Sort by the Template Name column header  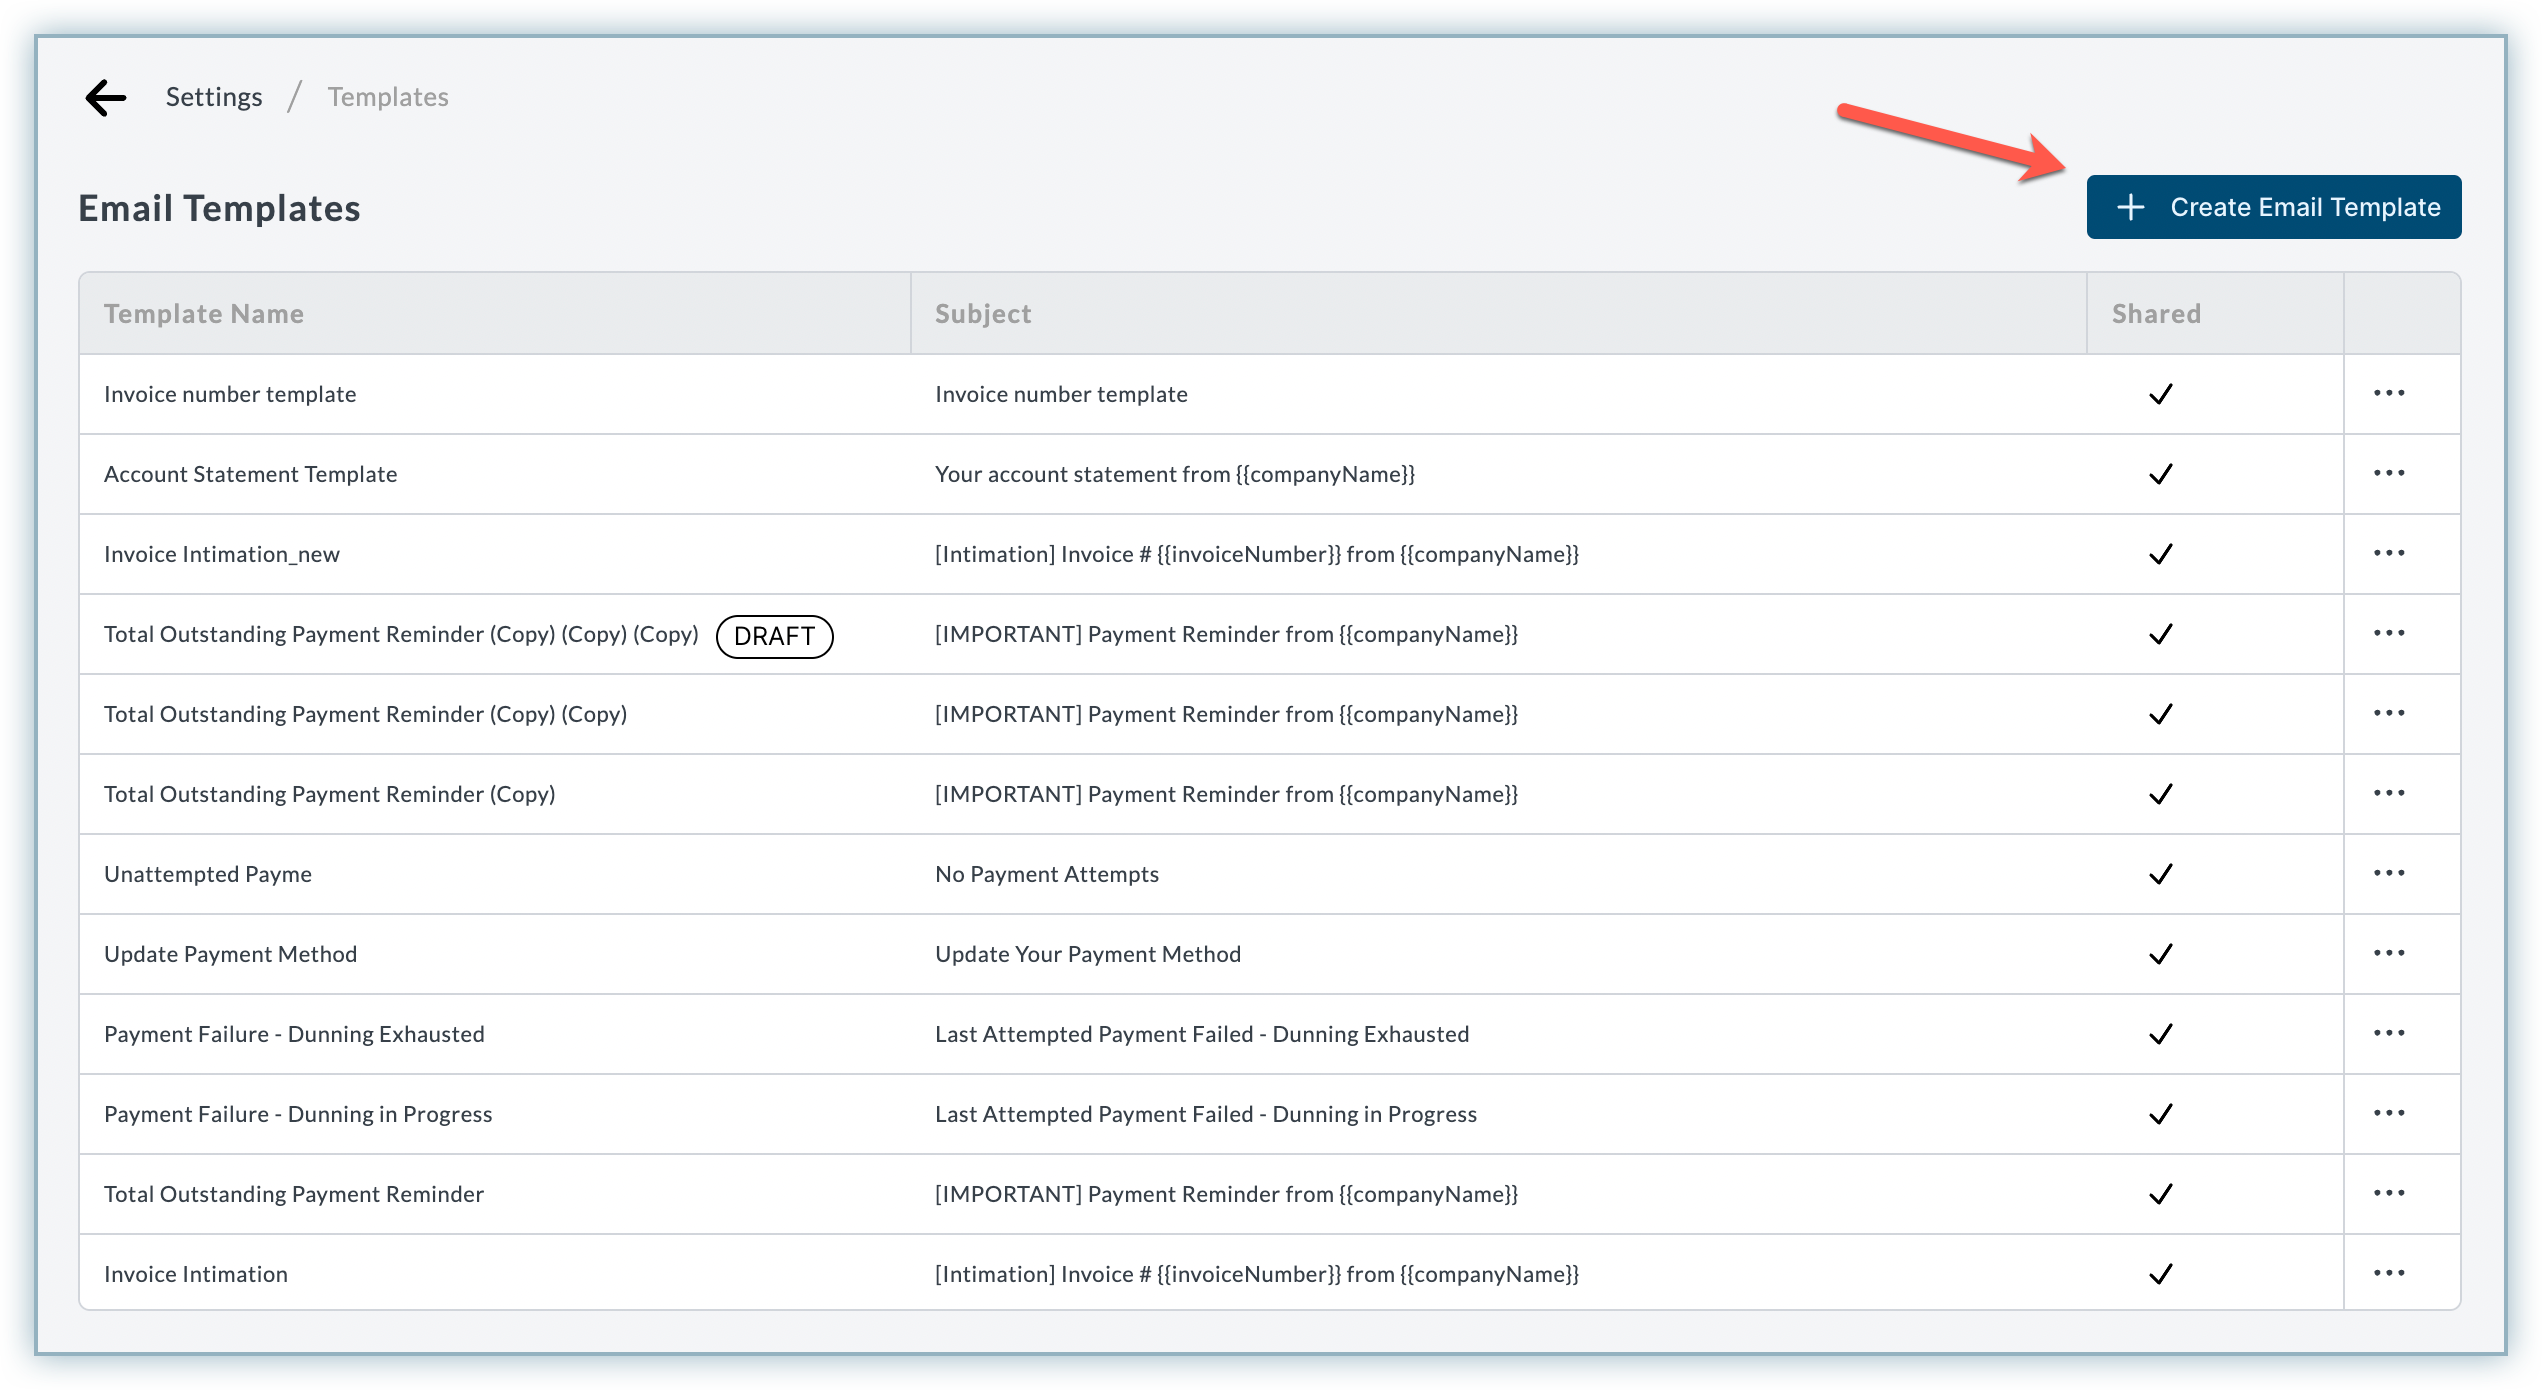coord(204,314)
